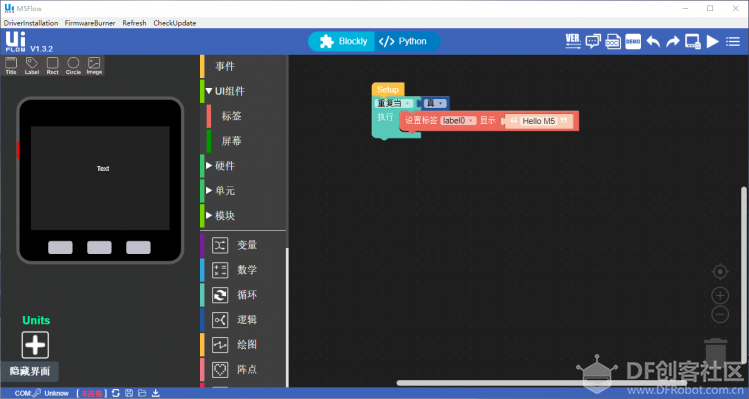749x399 pixels.
Task: Open the DEMO examples icon
Action: [x=633, y=42]
